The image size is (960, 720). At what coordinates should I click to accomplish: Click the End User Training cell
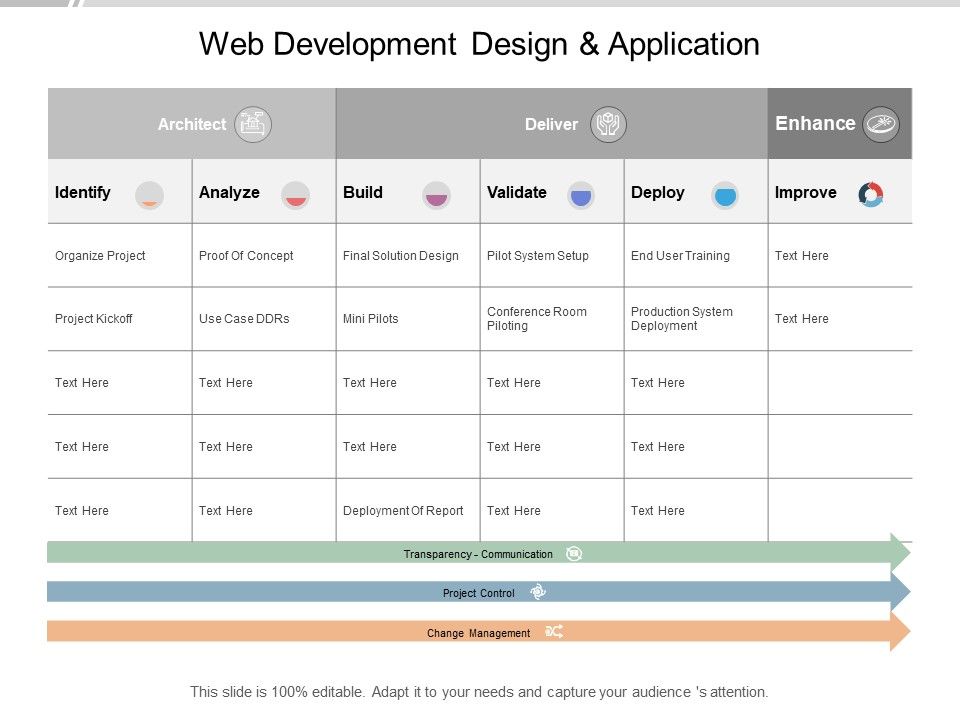coord(696,255)
